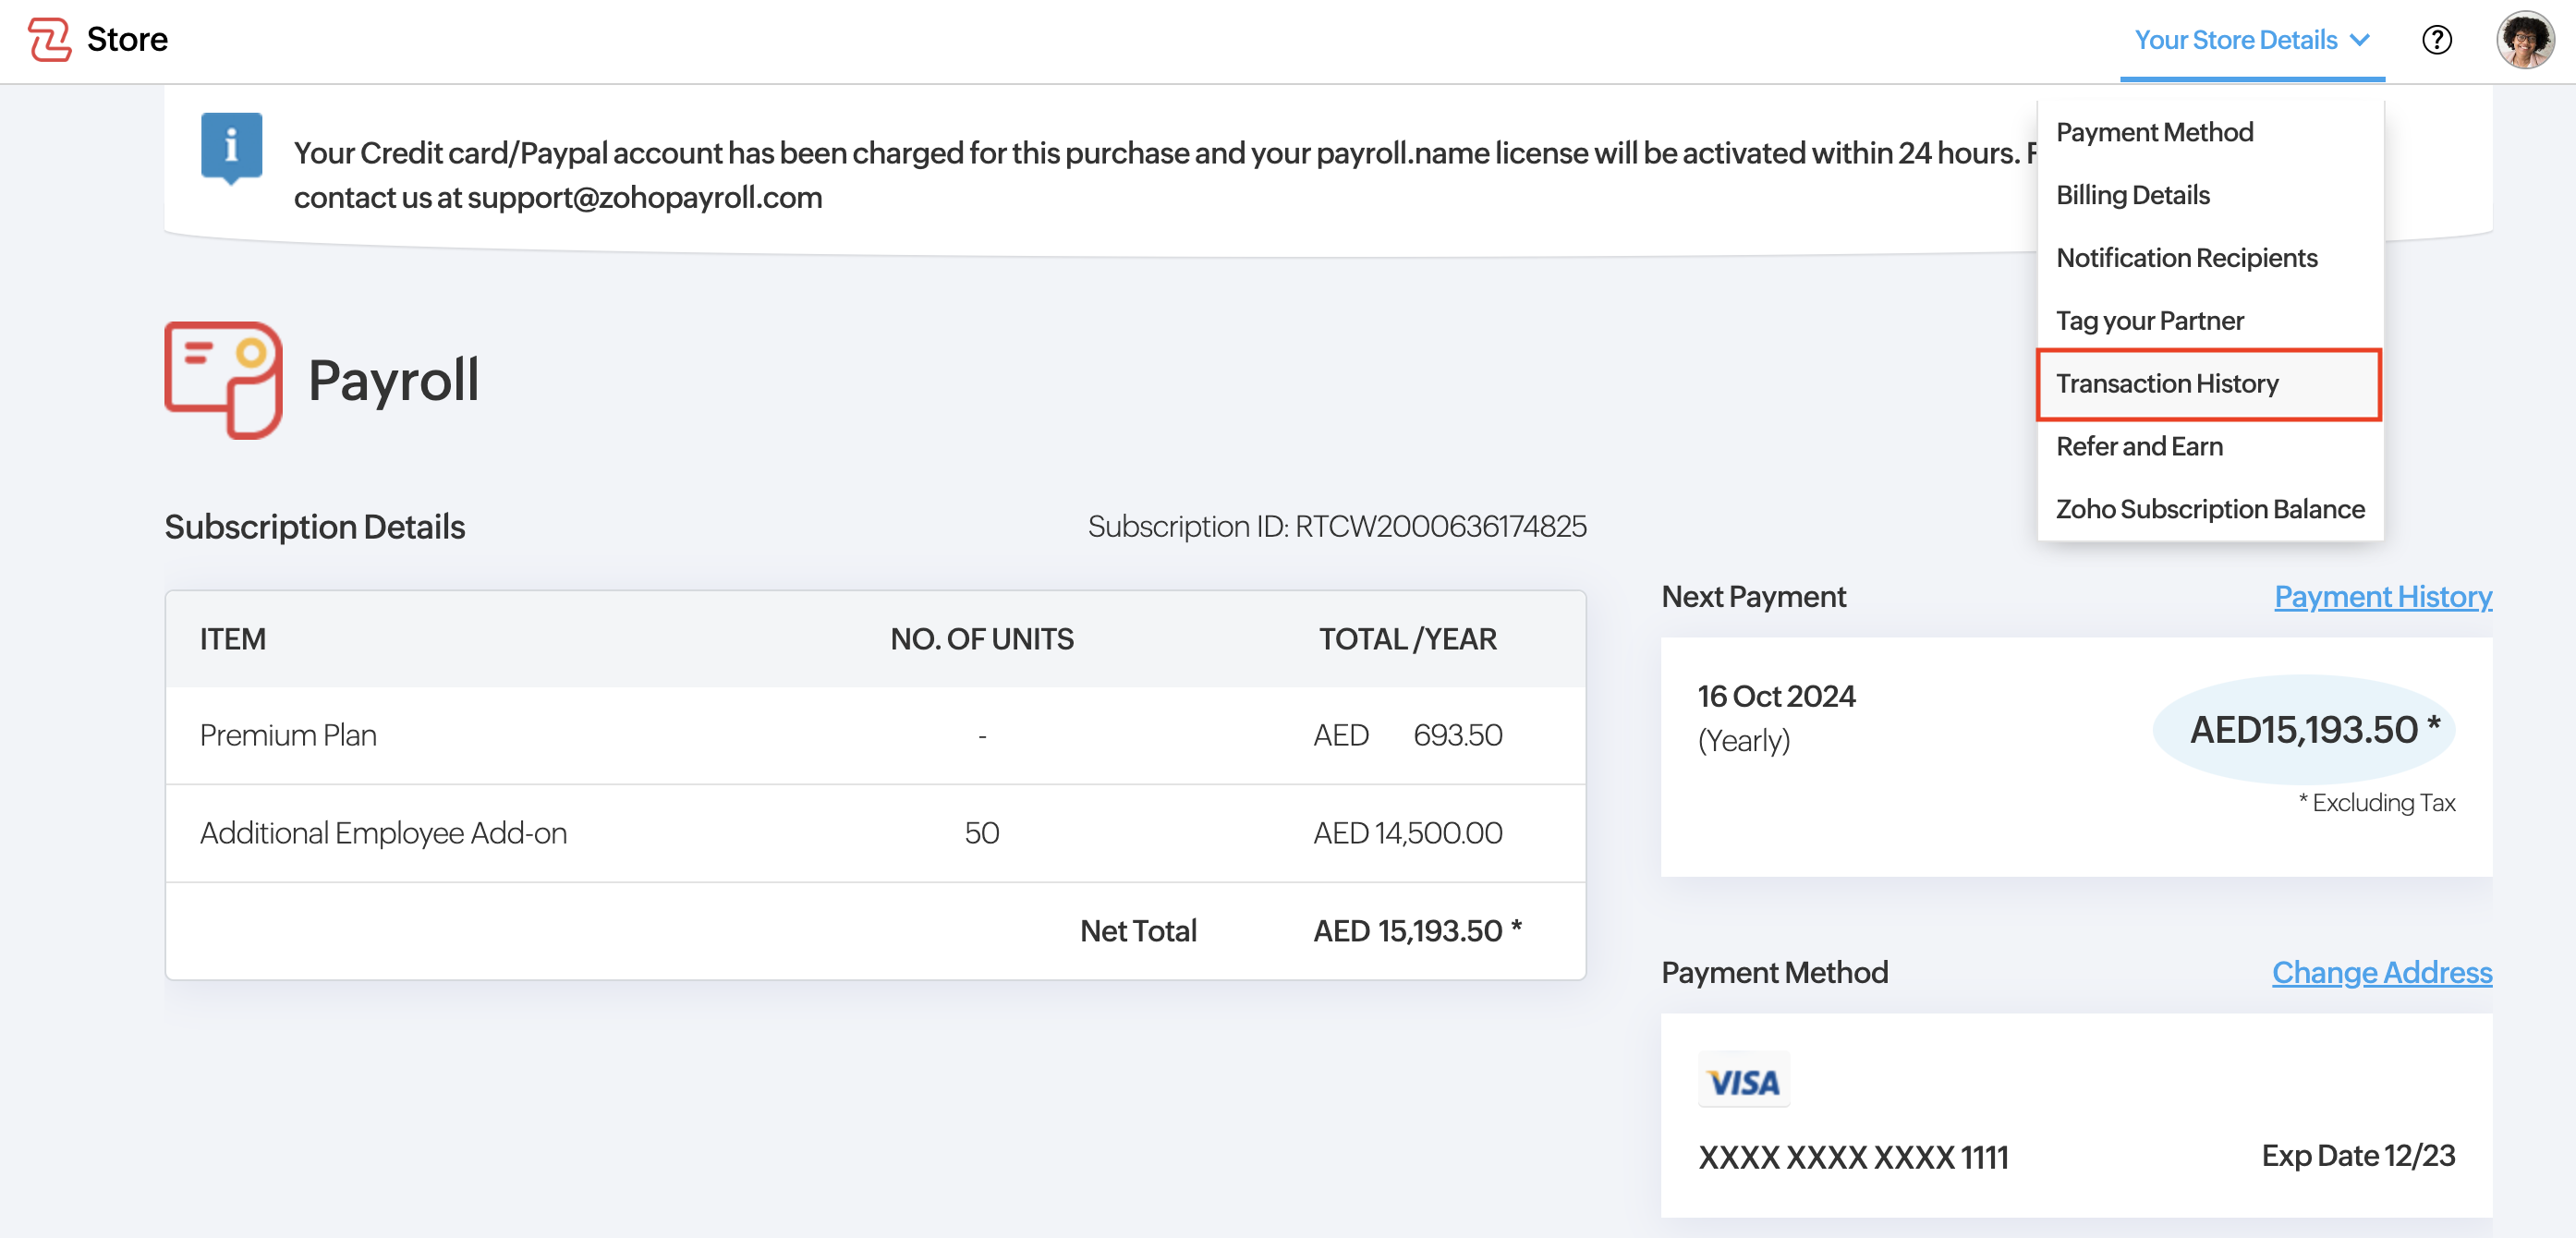Open Transaction History from dropdown menu
Viewport: 2576px width, 1238px height.
coord(2167,384)
